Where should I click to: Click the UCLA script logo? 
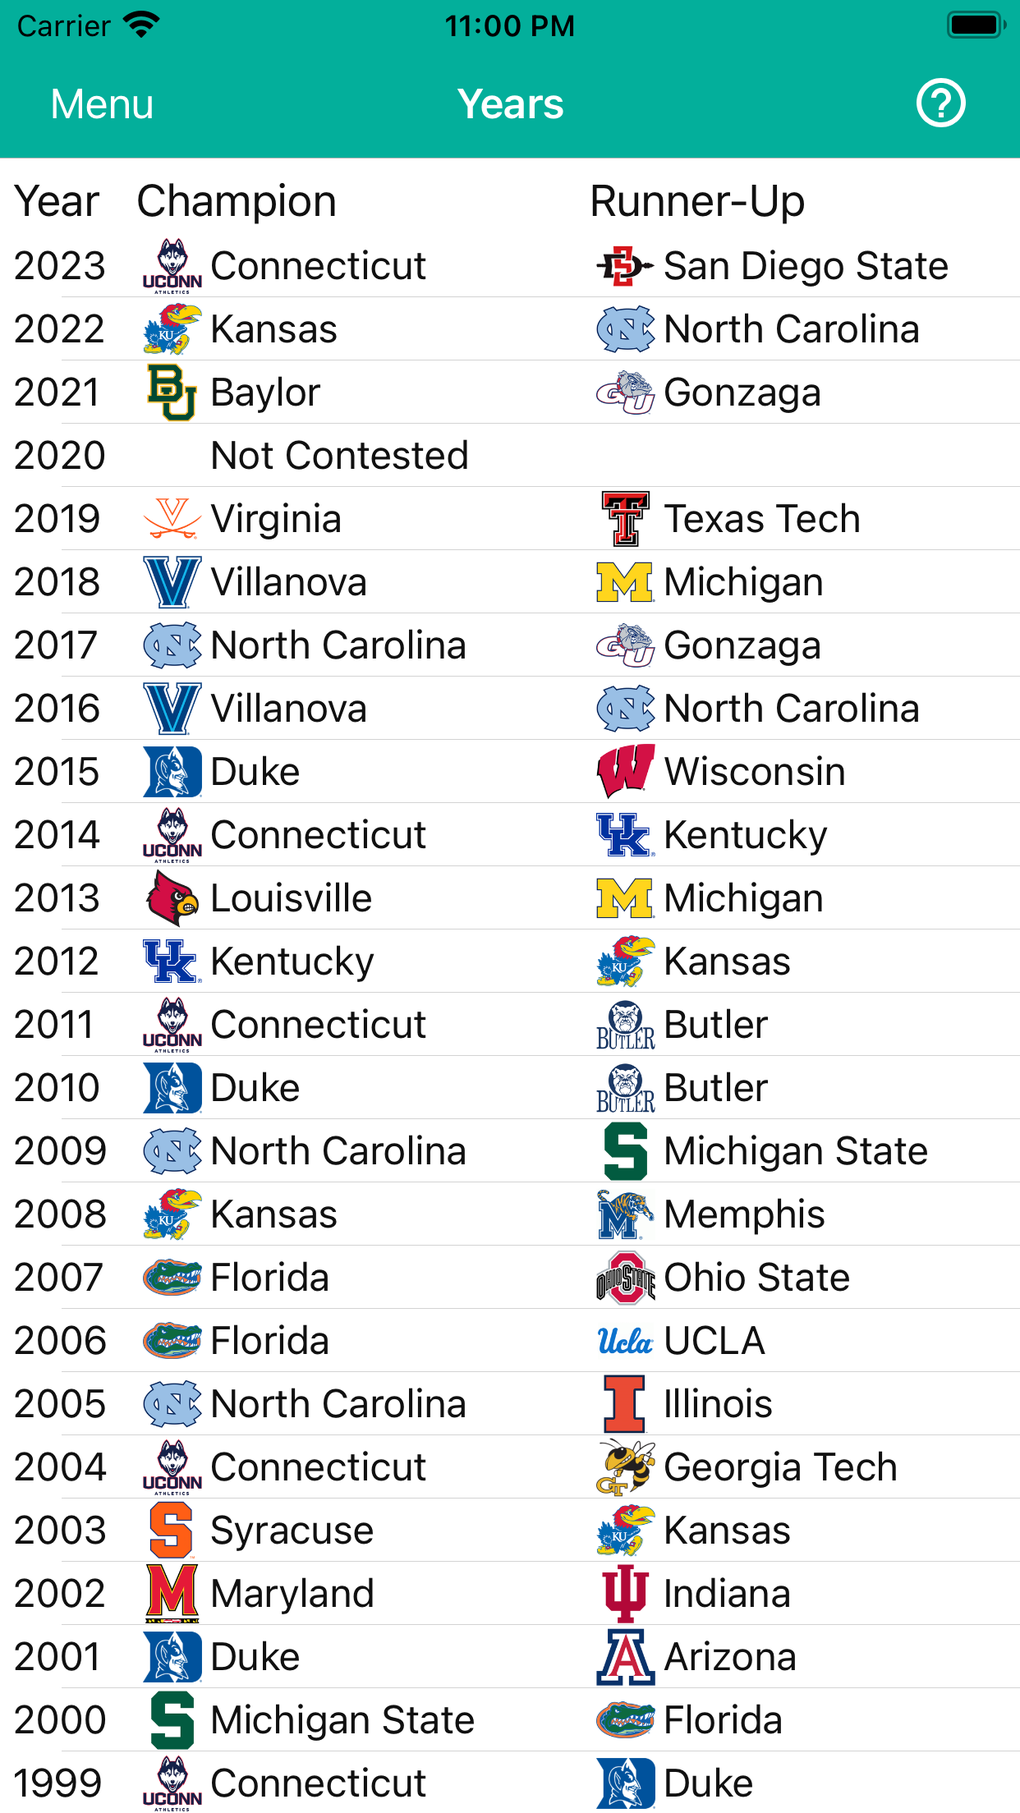pos(622,1340)
